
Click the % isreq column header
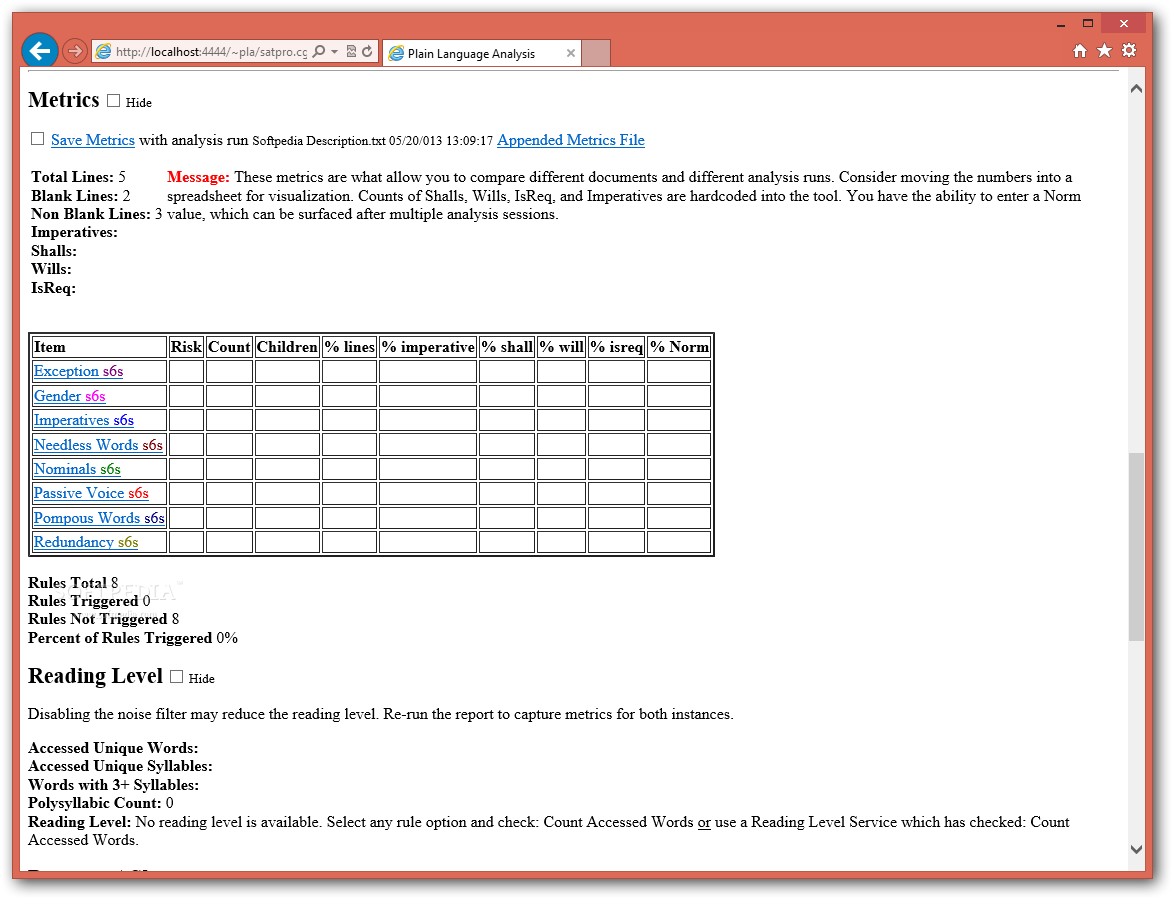[616, 347]
